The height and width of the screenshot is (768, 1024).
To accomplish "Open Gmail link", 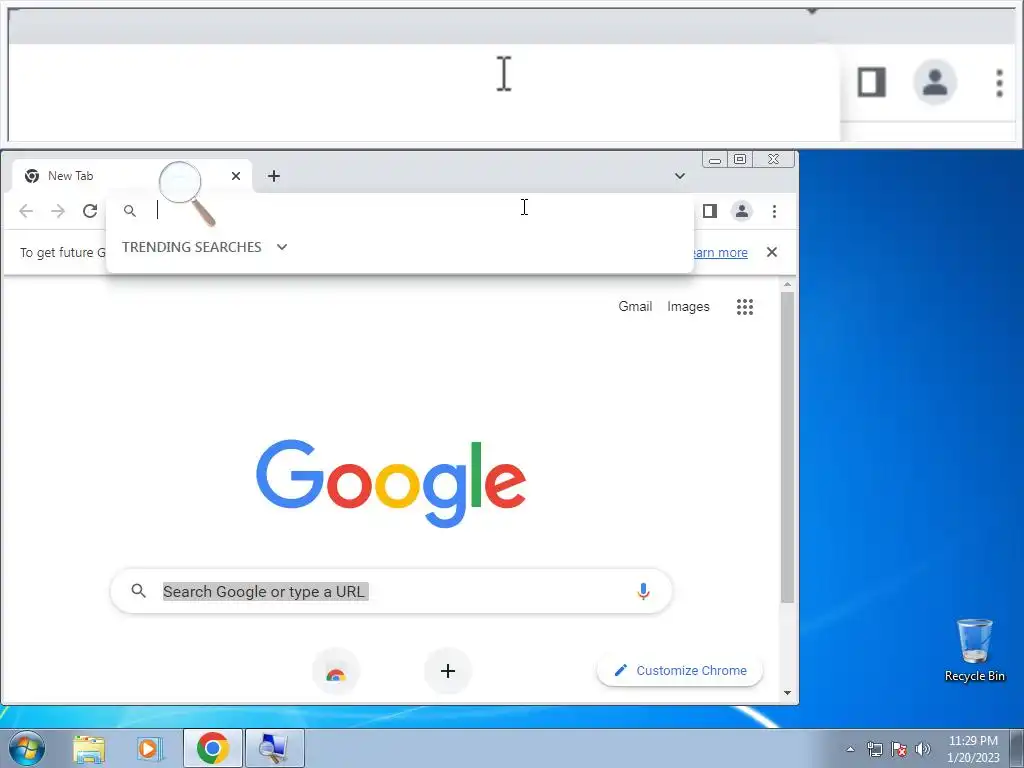I will (x=635, y=306).
